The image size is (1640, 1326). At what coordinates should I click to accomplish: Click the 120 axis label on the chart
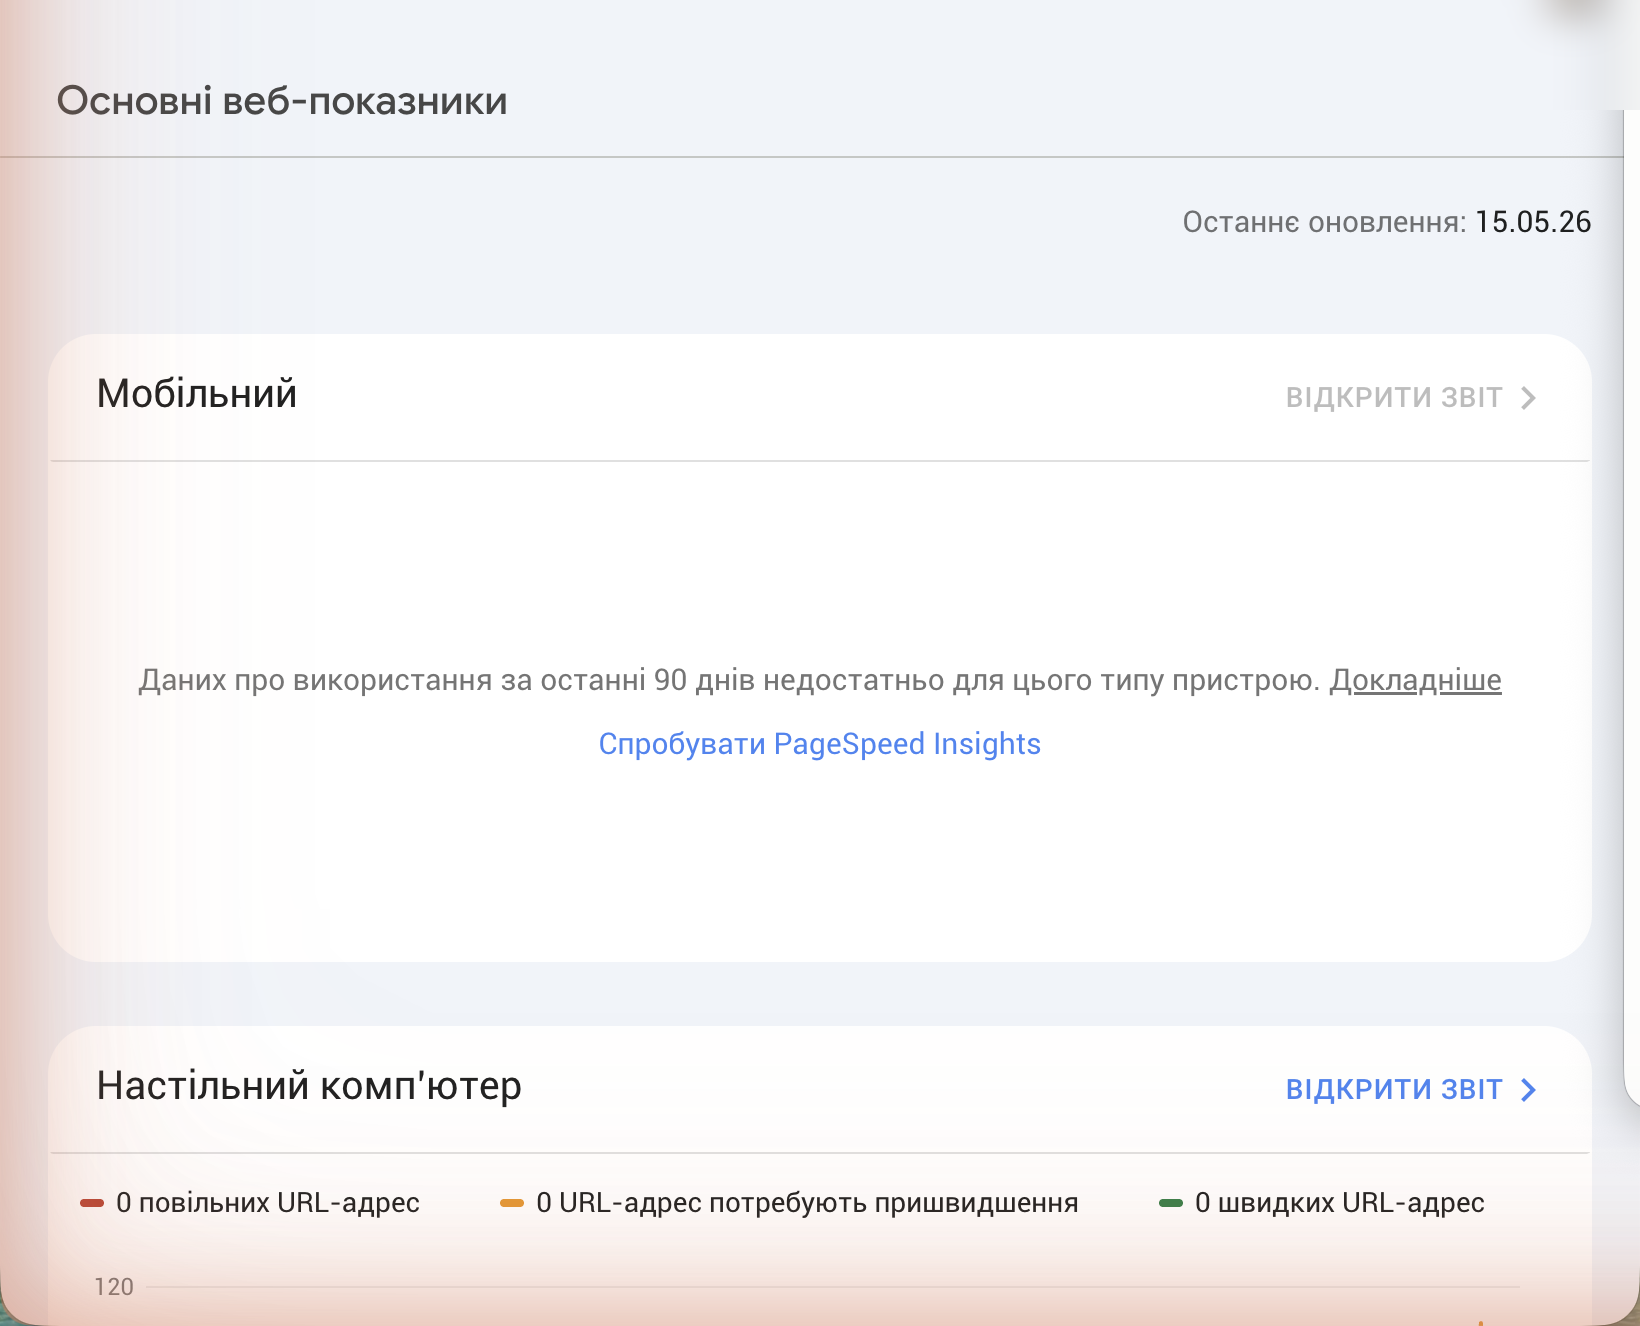coord(114,1287)
